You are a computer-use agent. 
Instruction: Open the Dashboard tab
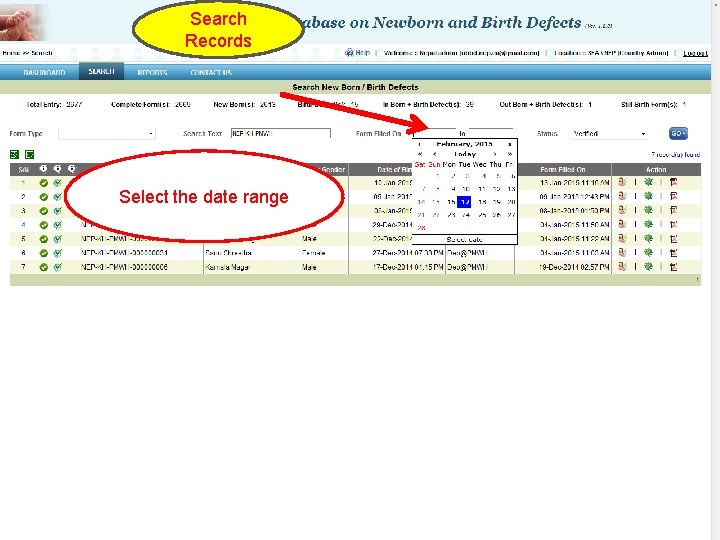coord(44,73)
